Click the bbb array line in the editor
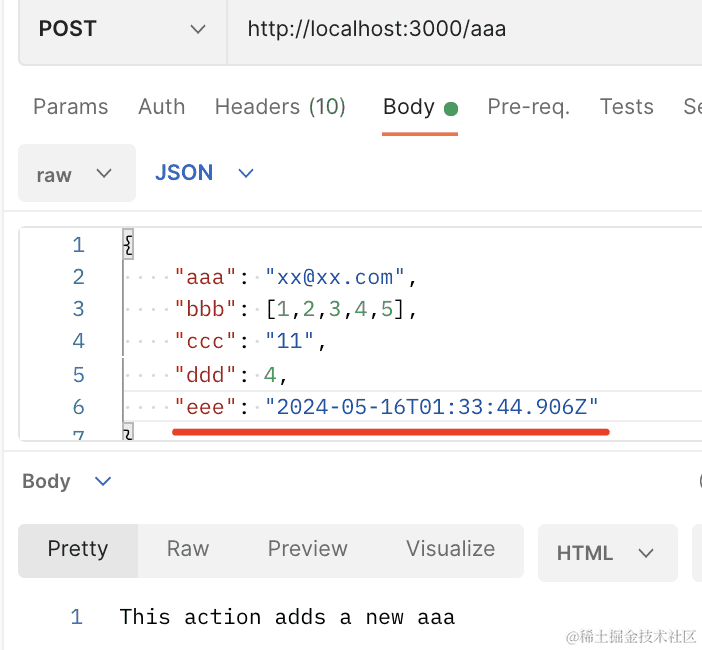 click(x=294, y=309)
